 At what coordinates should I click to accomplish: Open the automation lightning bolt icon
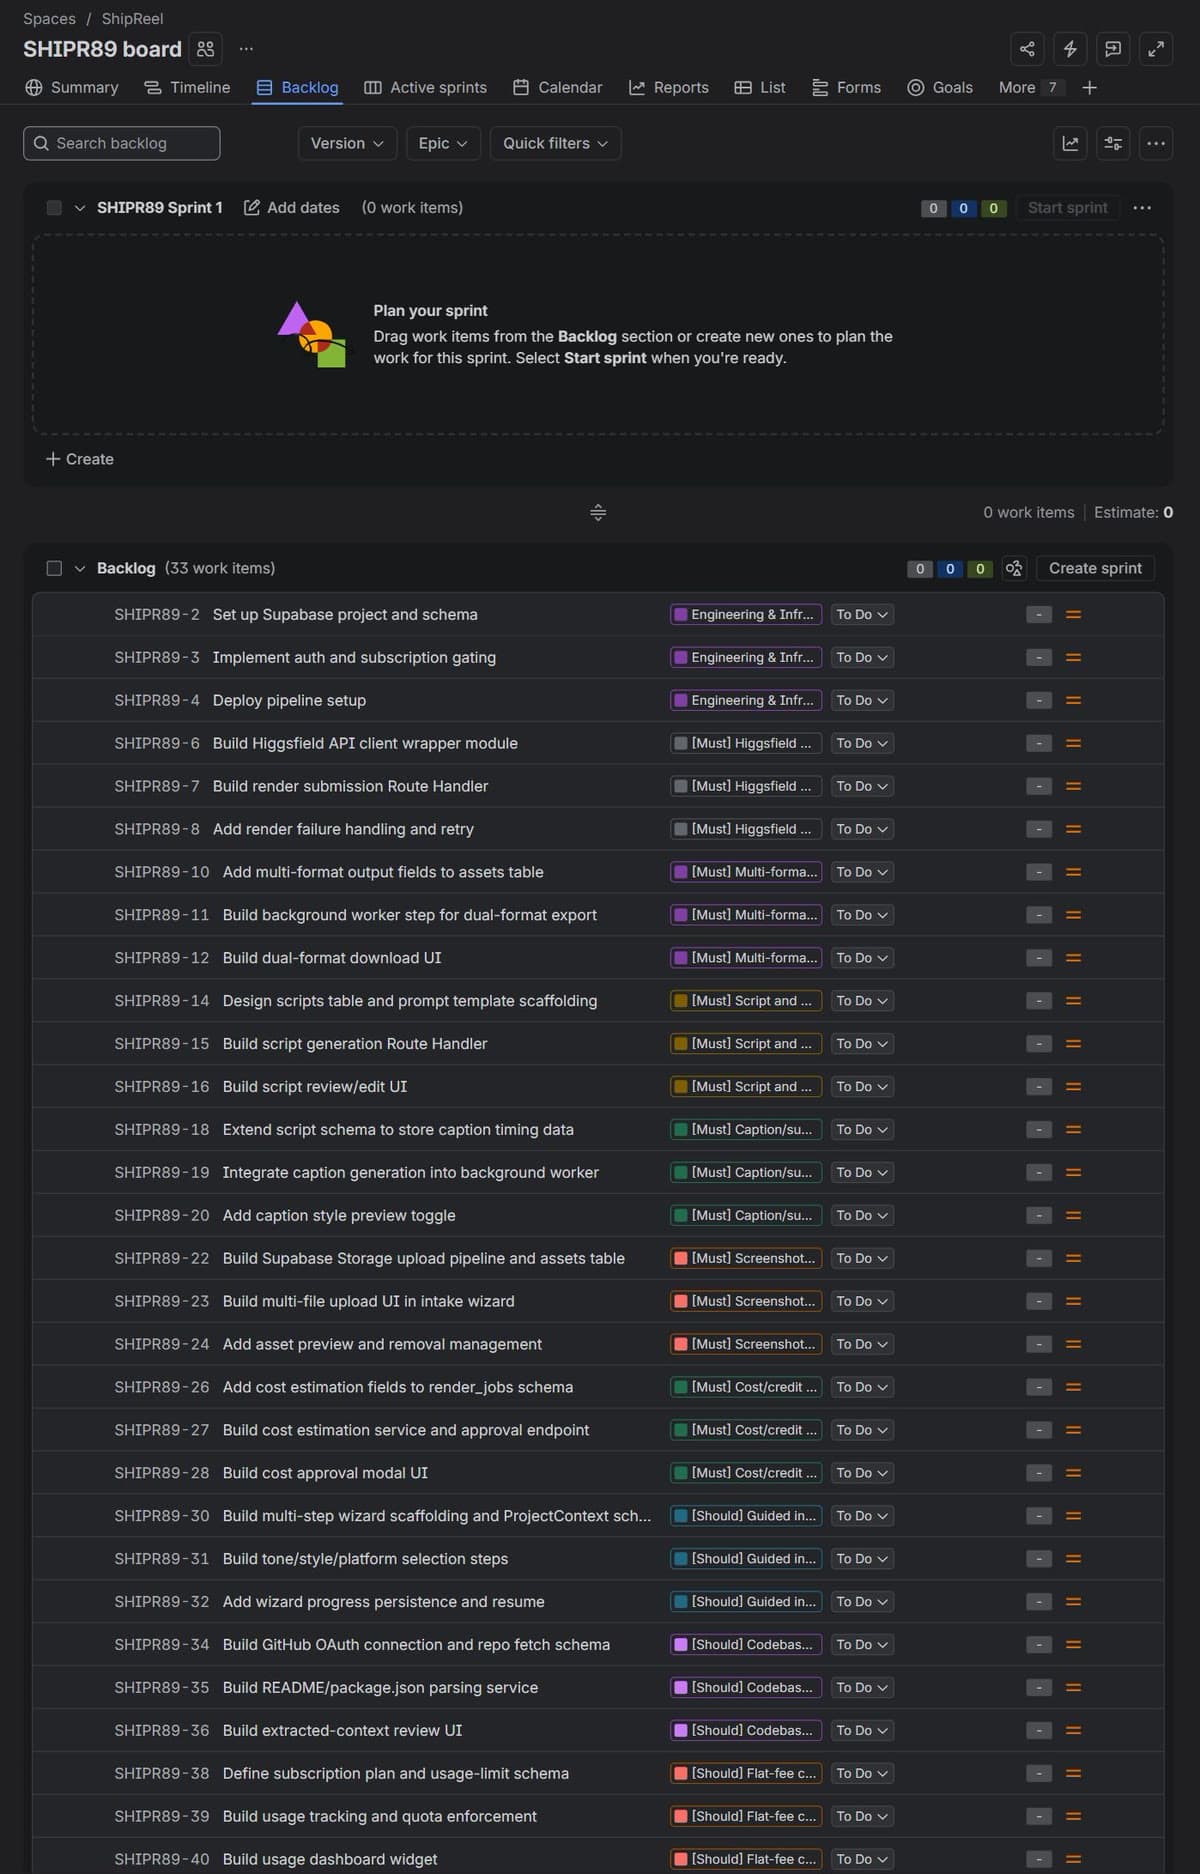pos(1070,49)
